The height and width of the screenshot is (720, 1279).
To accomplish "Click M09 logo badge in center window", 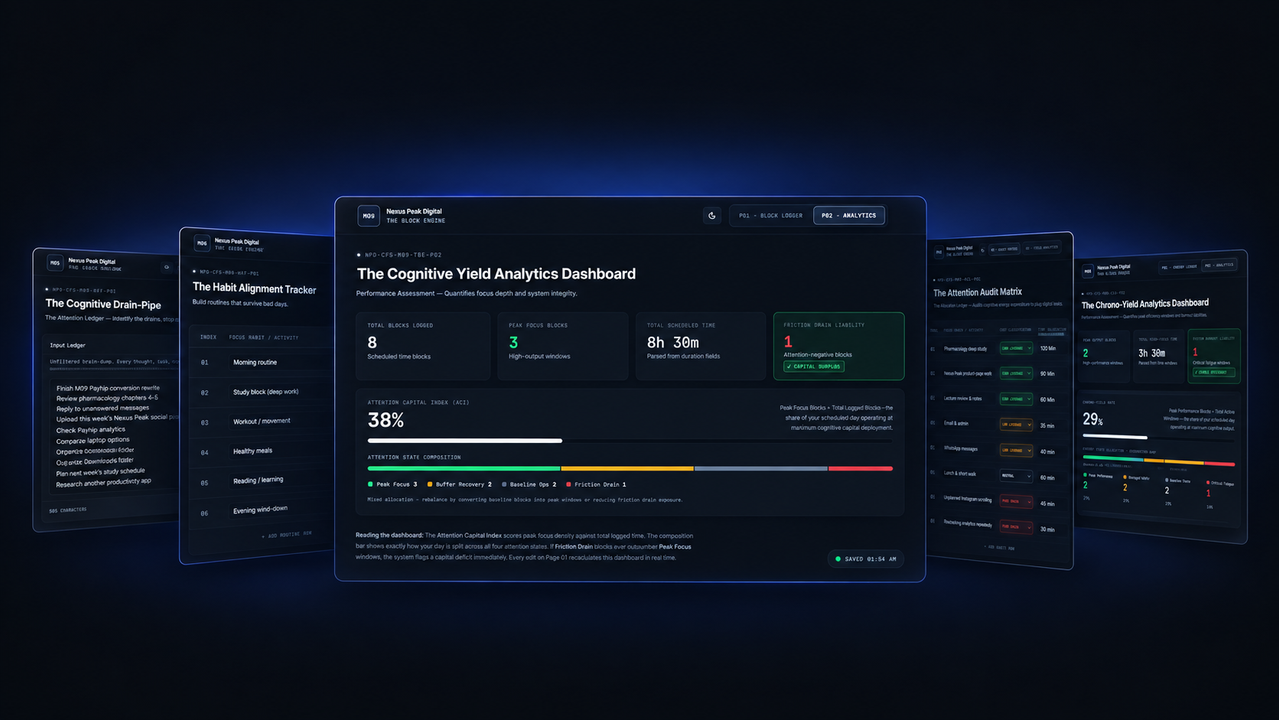I will click(368, 215).
